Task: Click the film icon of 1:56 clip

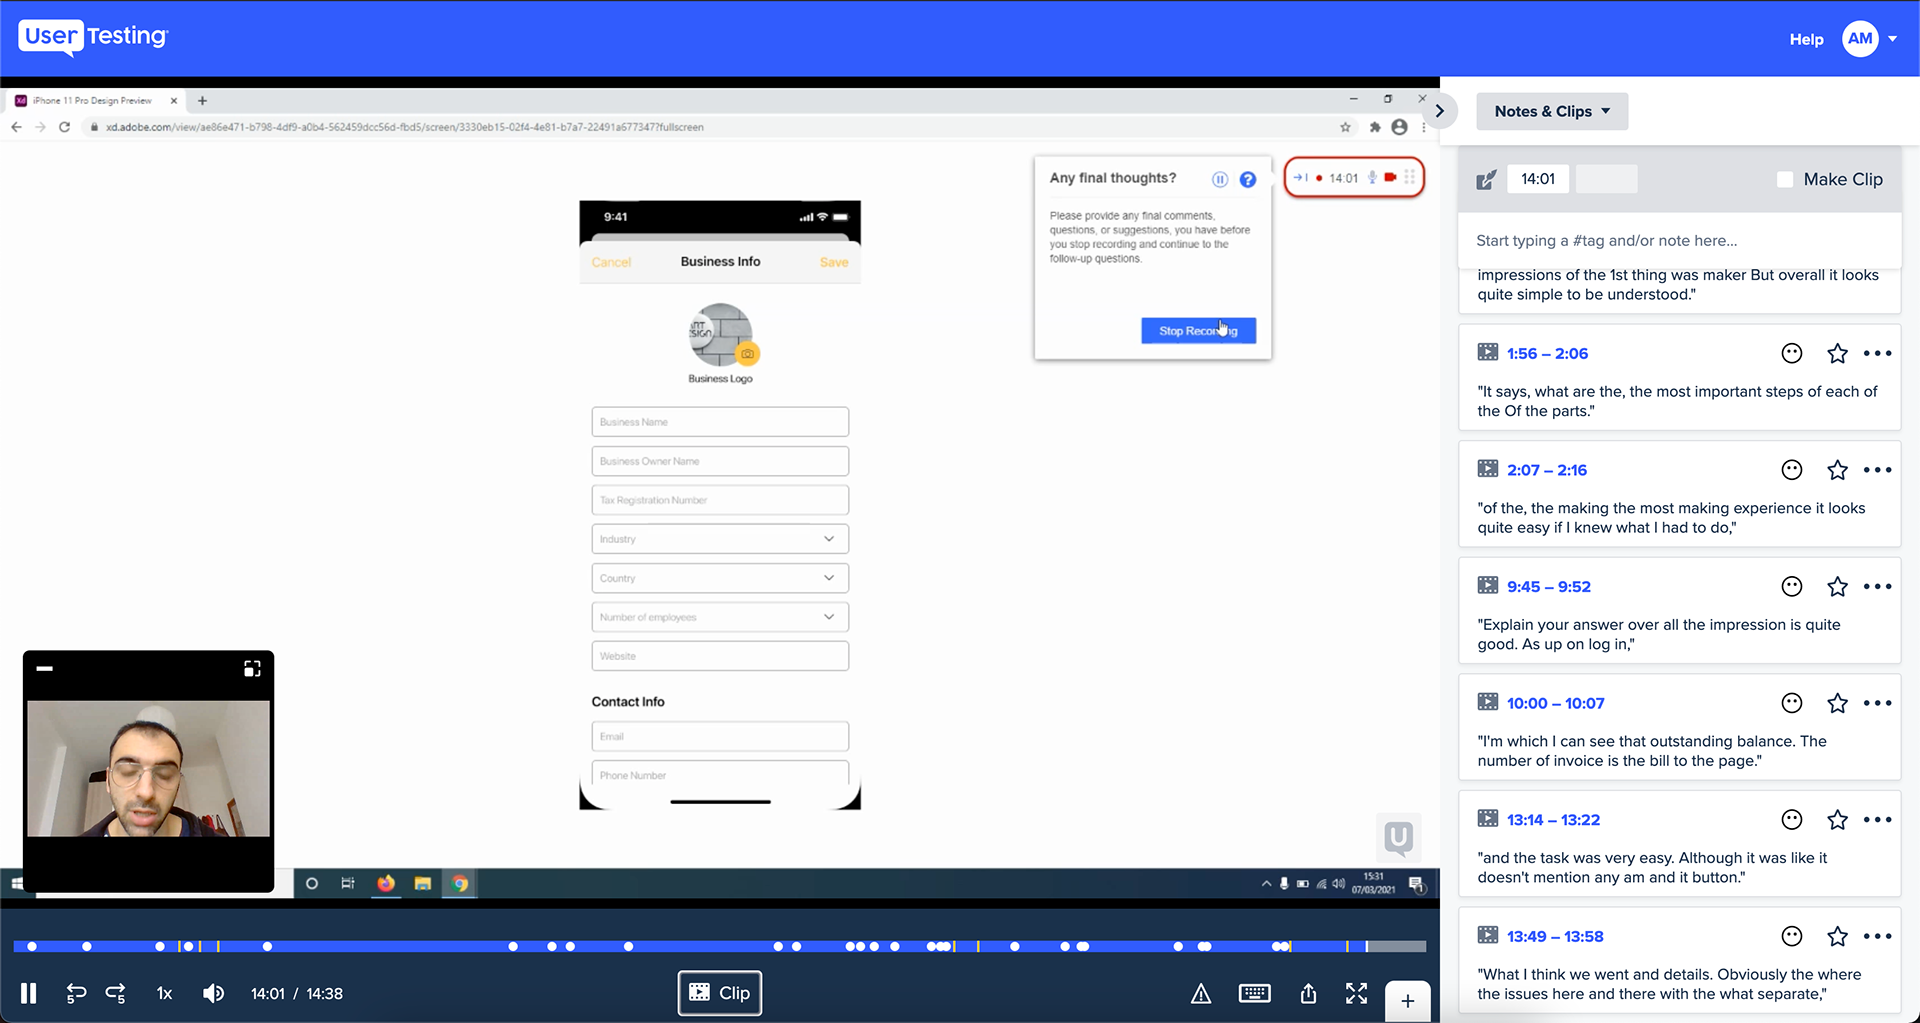Action: tap(1488, 353)
